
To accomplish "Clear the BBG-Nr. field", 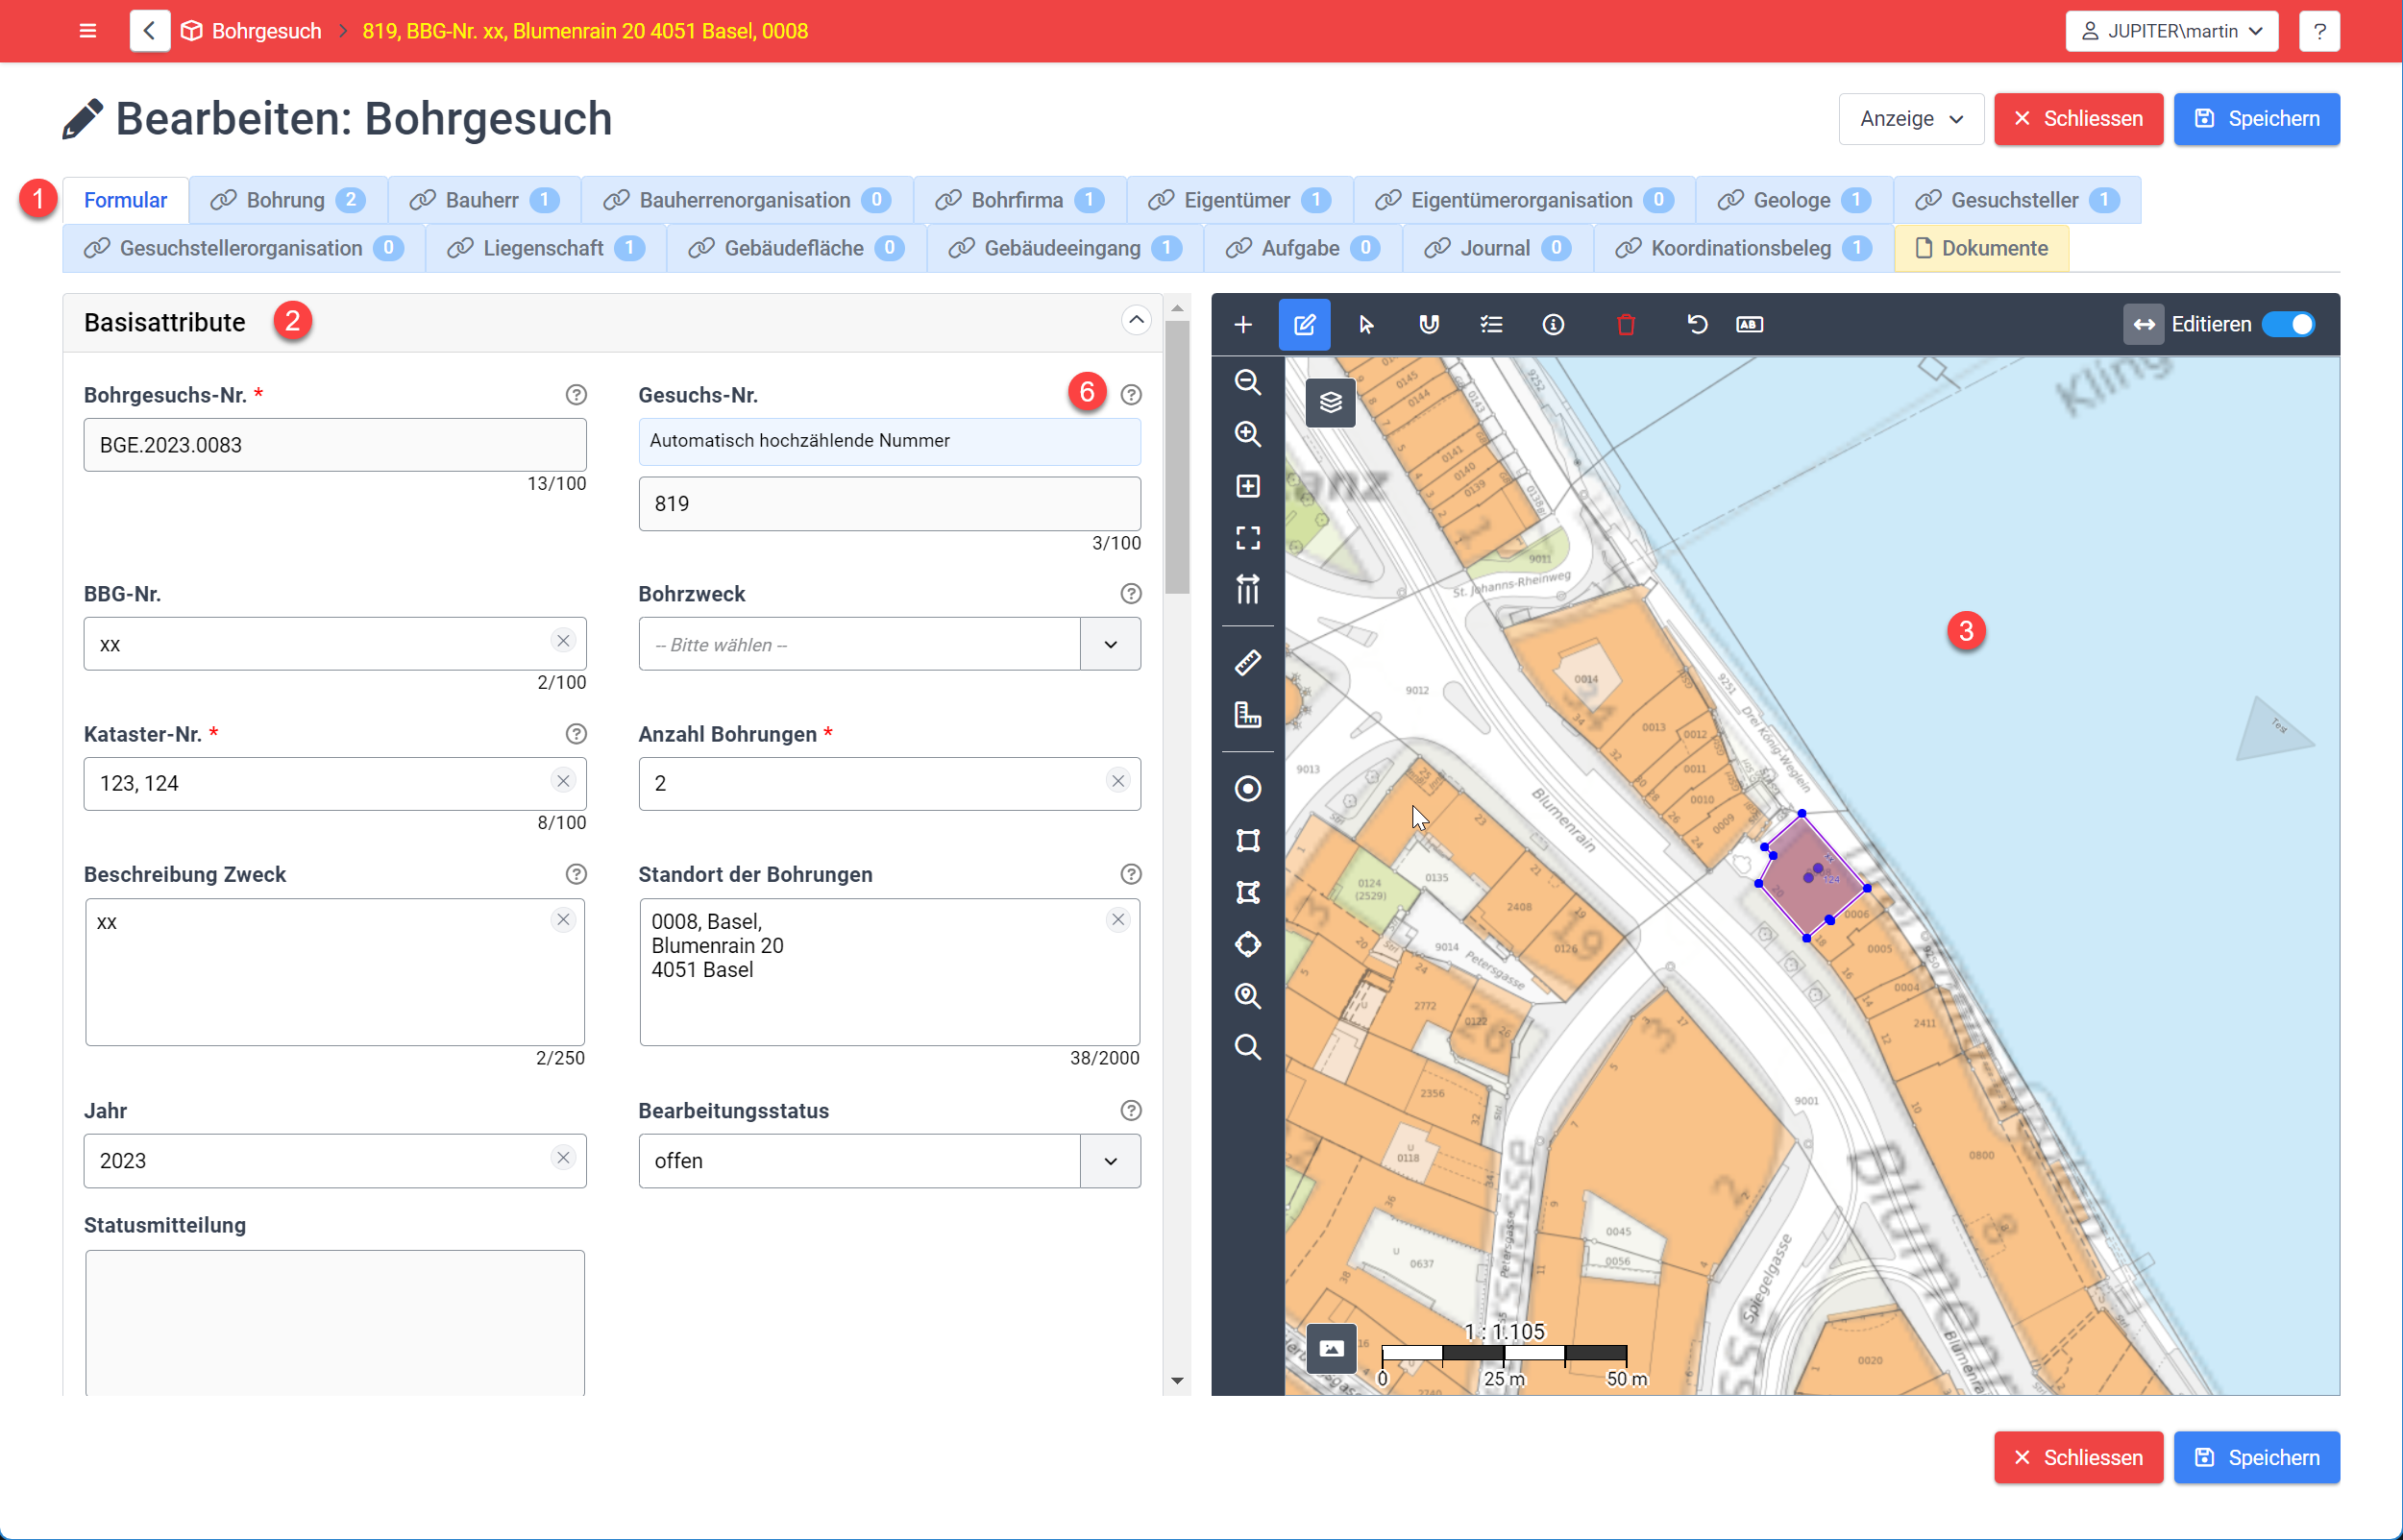I will click(x=563, y=641).
